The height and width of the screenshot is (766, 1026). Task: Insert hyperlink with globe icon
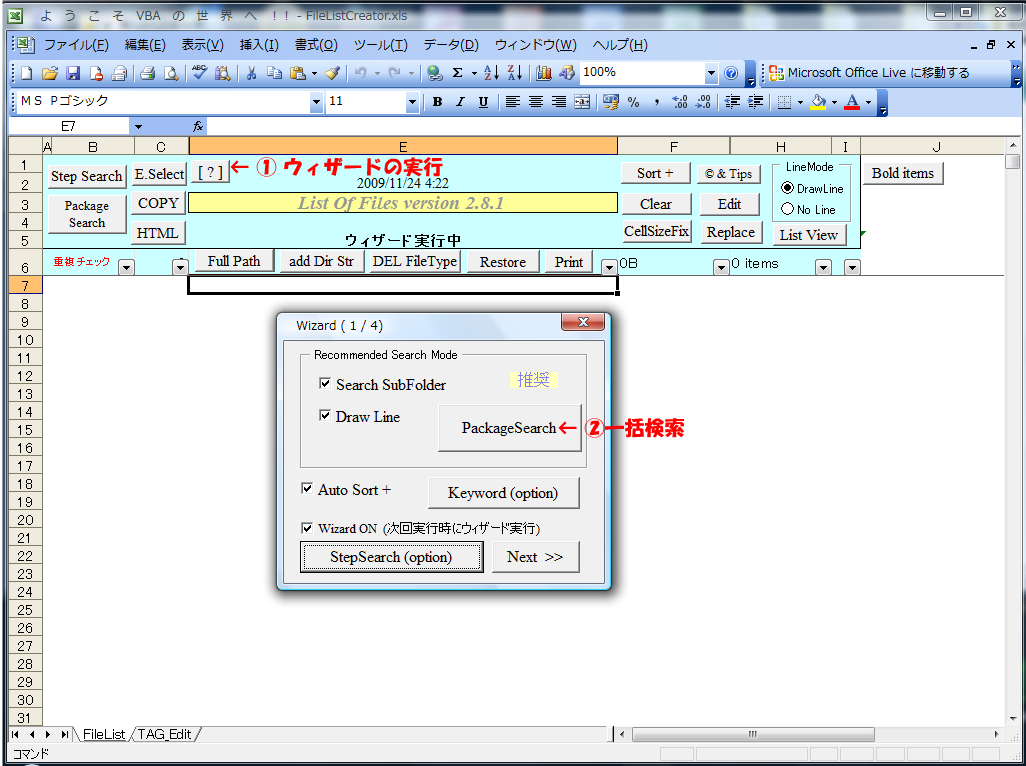click(434, 74)
